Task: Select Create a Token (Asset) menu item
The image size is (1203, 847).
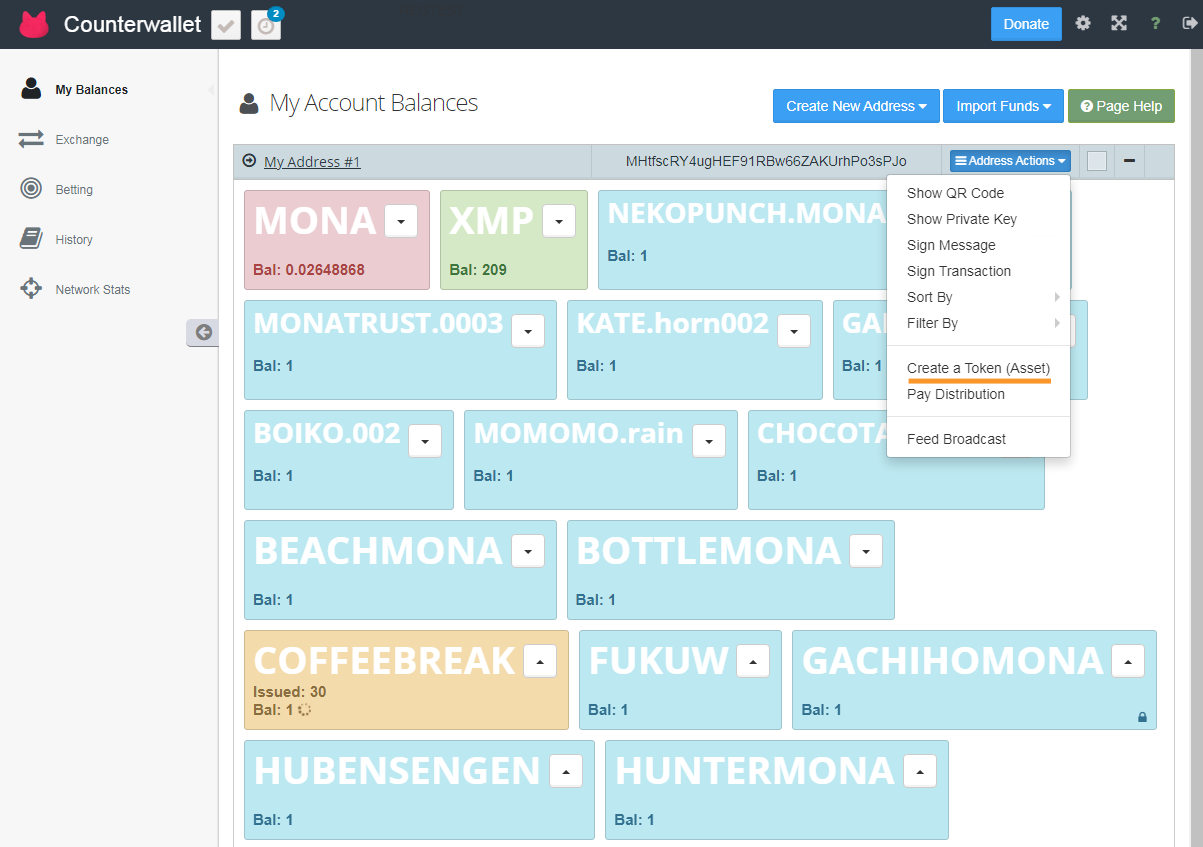Action: (x=978, y=368)
